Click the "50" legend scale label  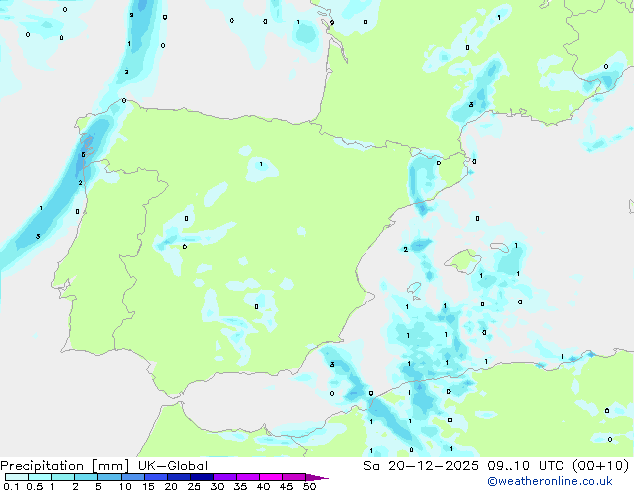point(310,486)
